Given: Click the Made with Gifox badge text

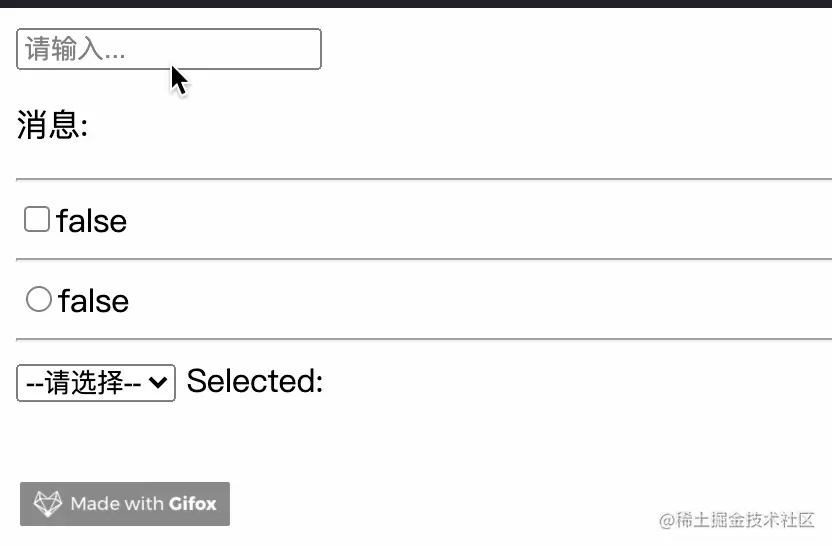Looking at the screenshot, I should point(143,504).
